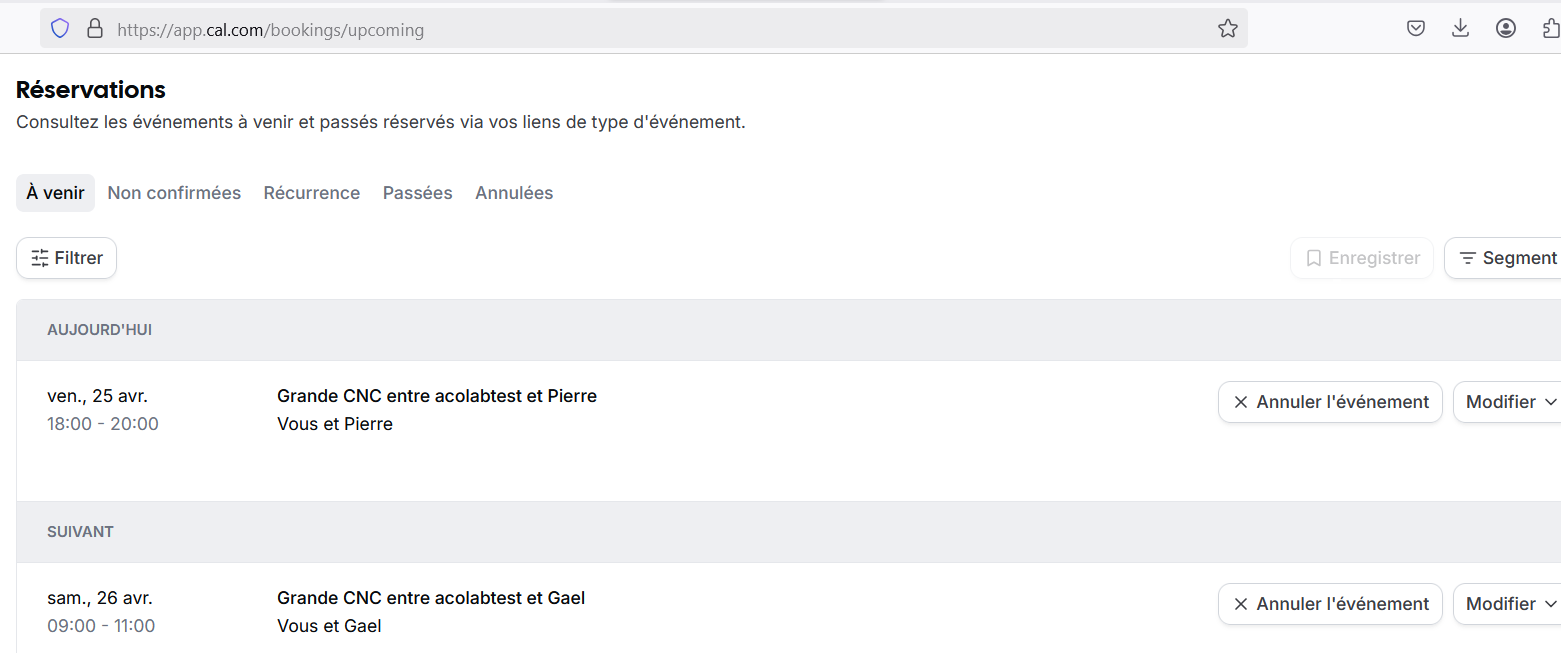Click the browser address bar URL

click(270, 30)
